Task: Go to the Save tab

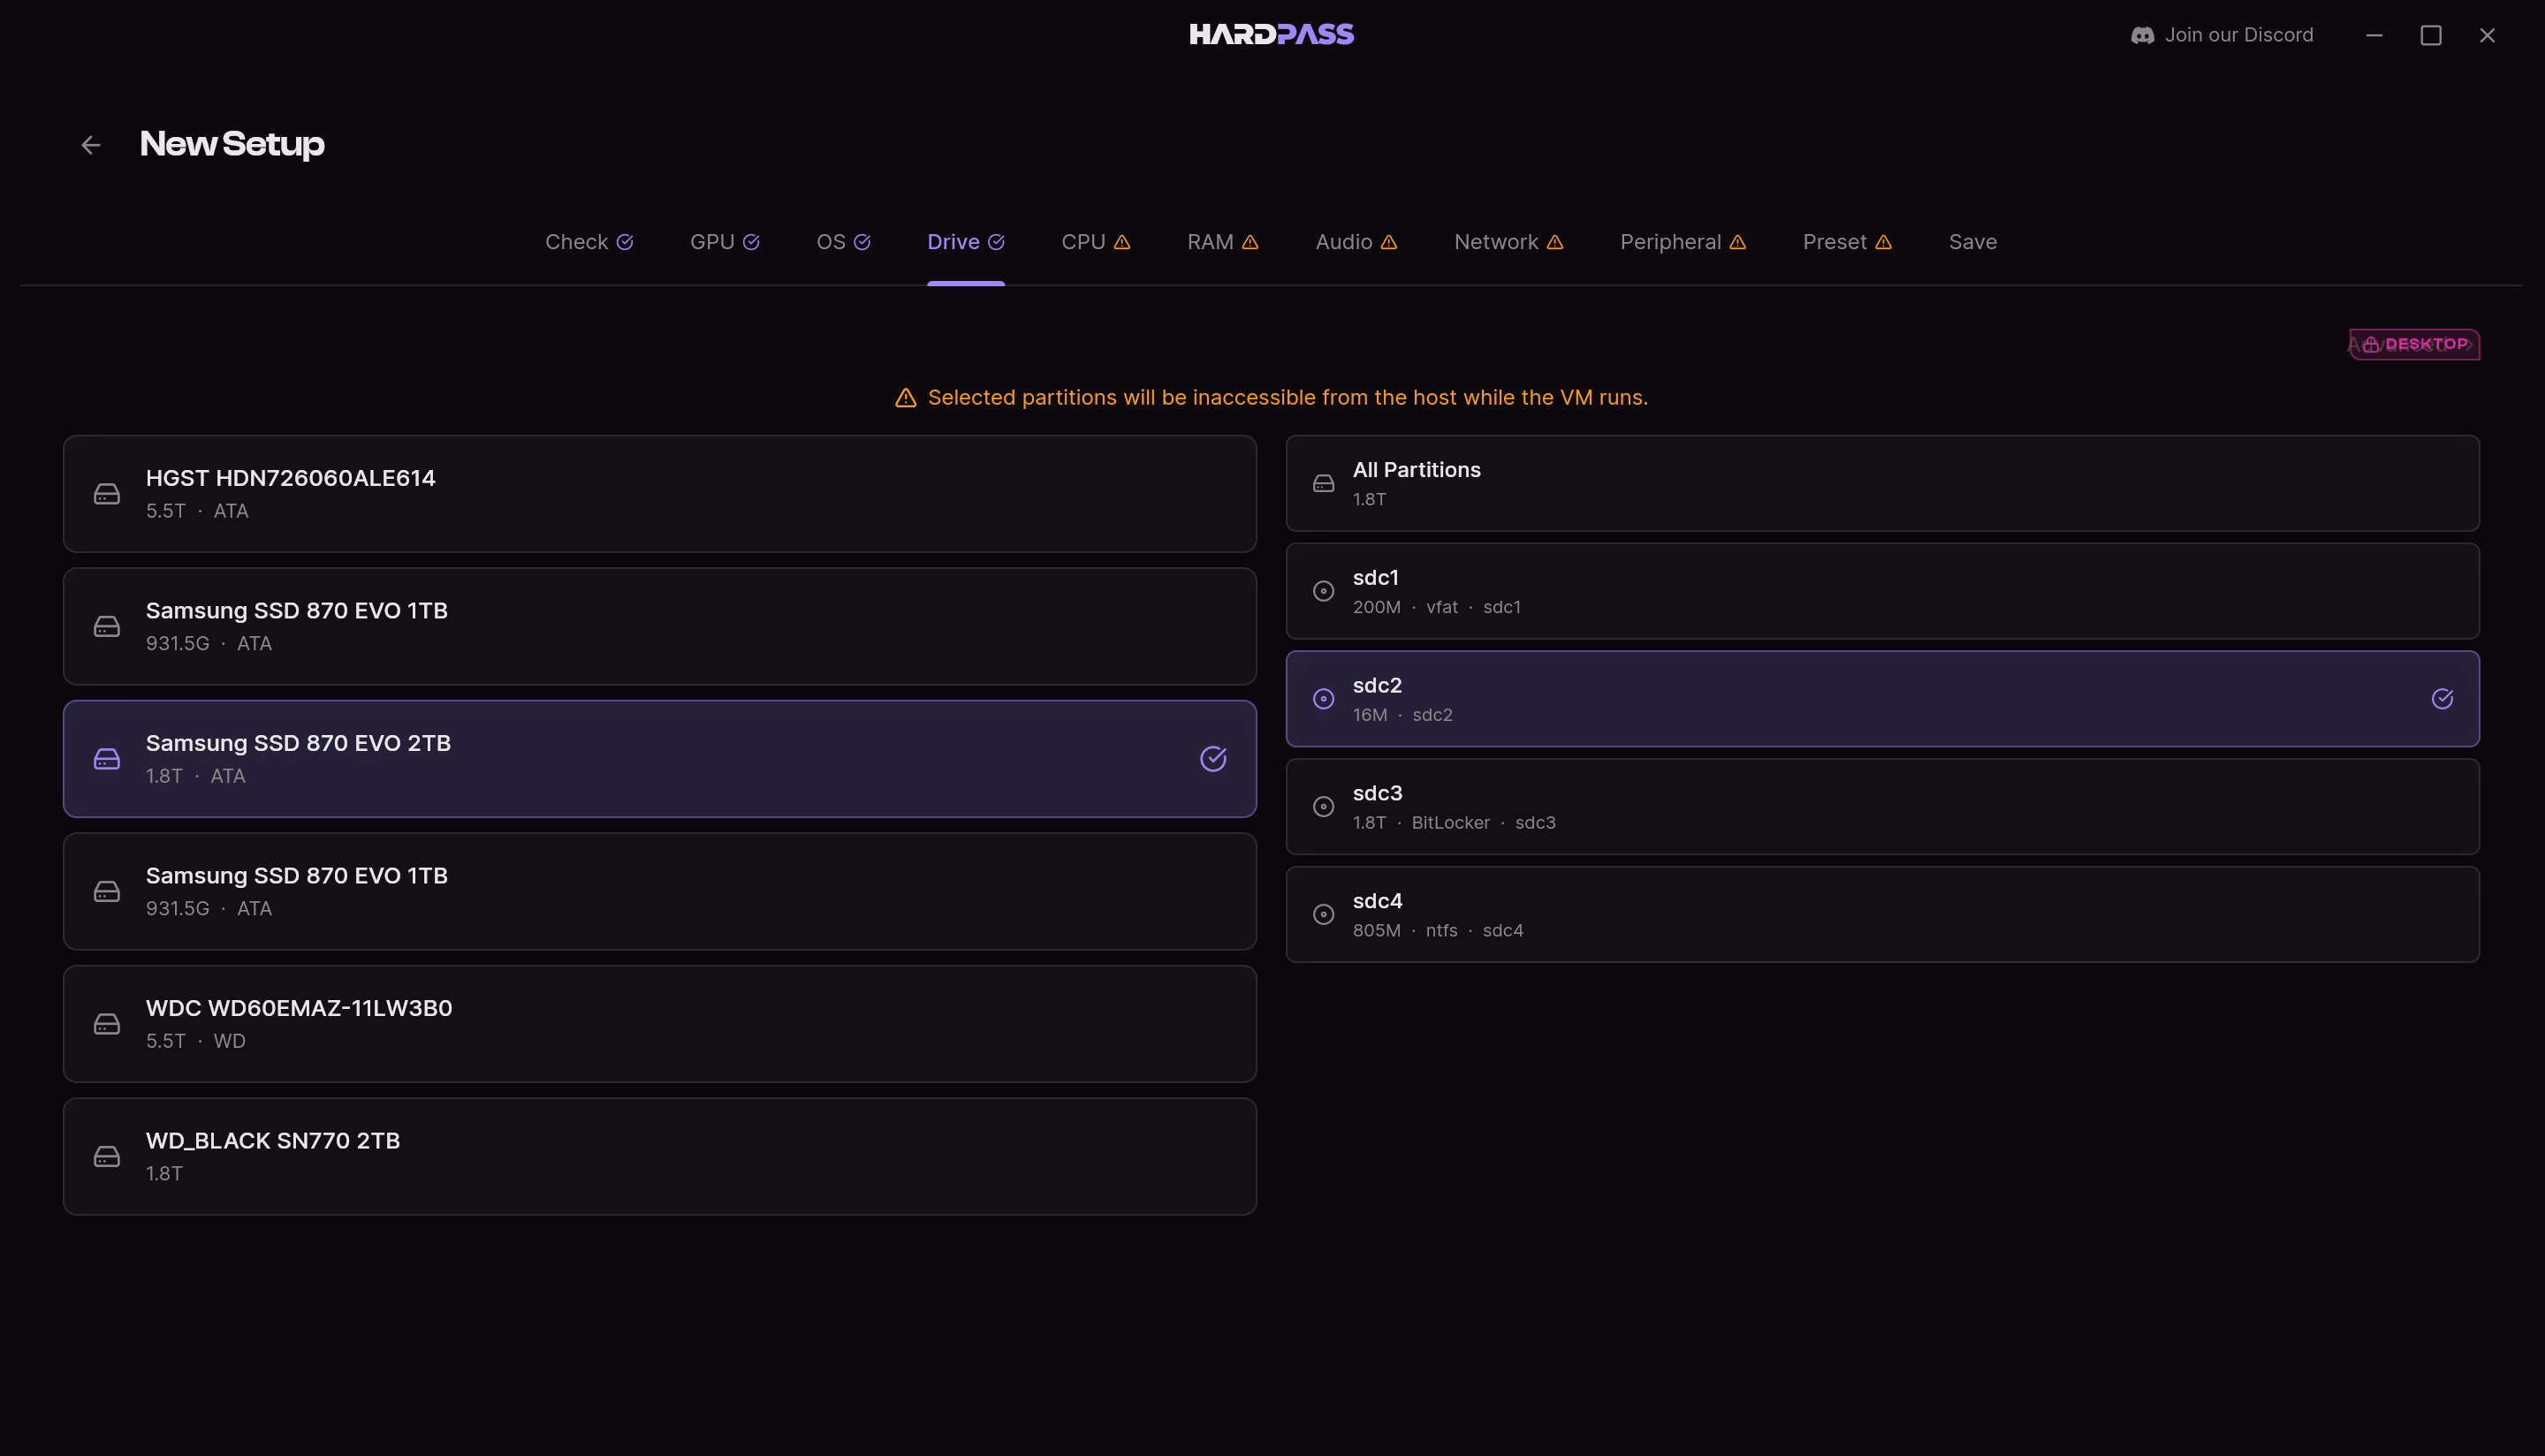Action: coord(1972,242)
